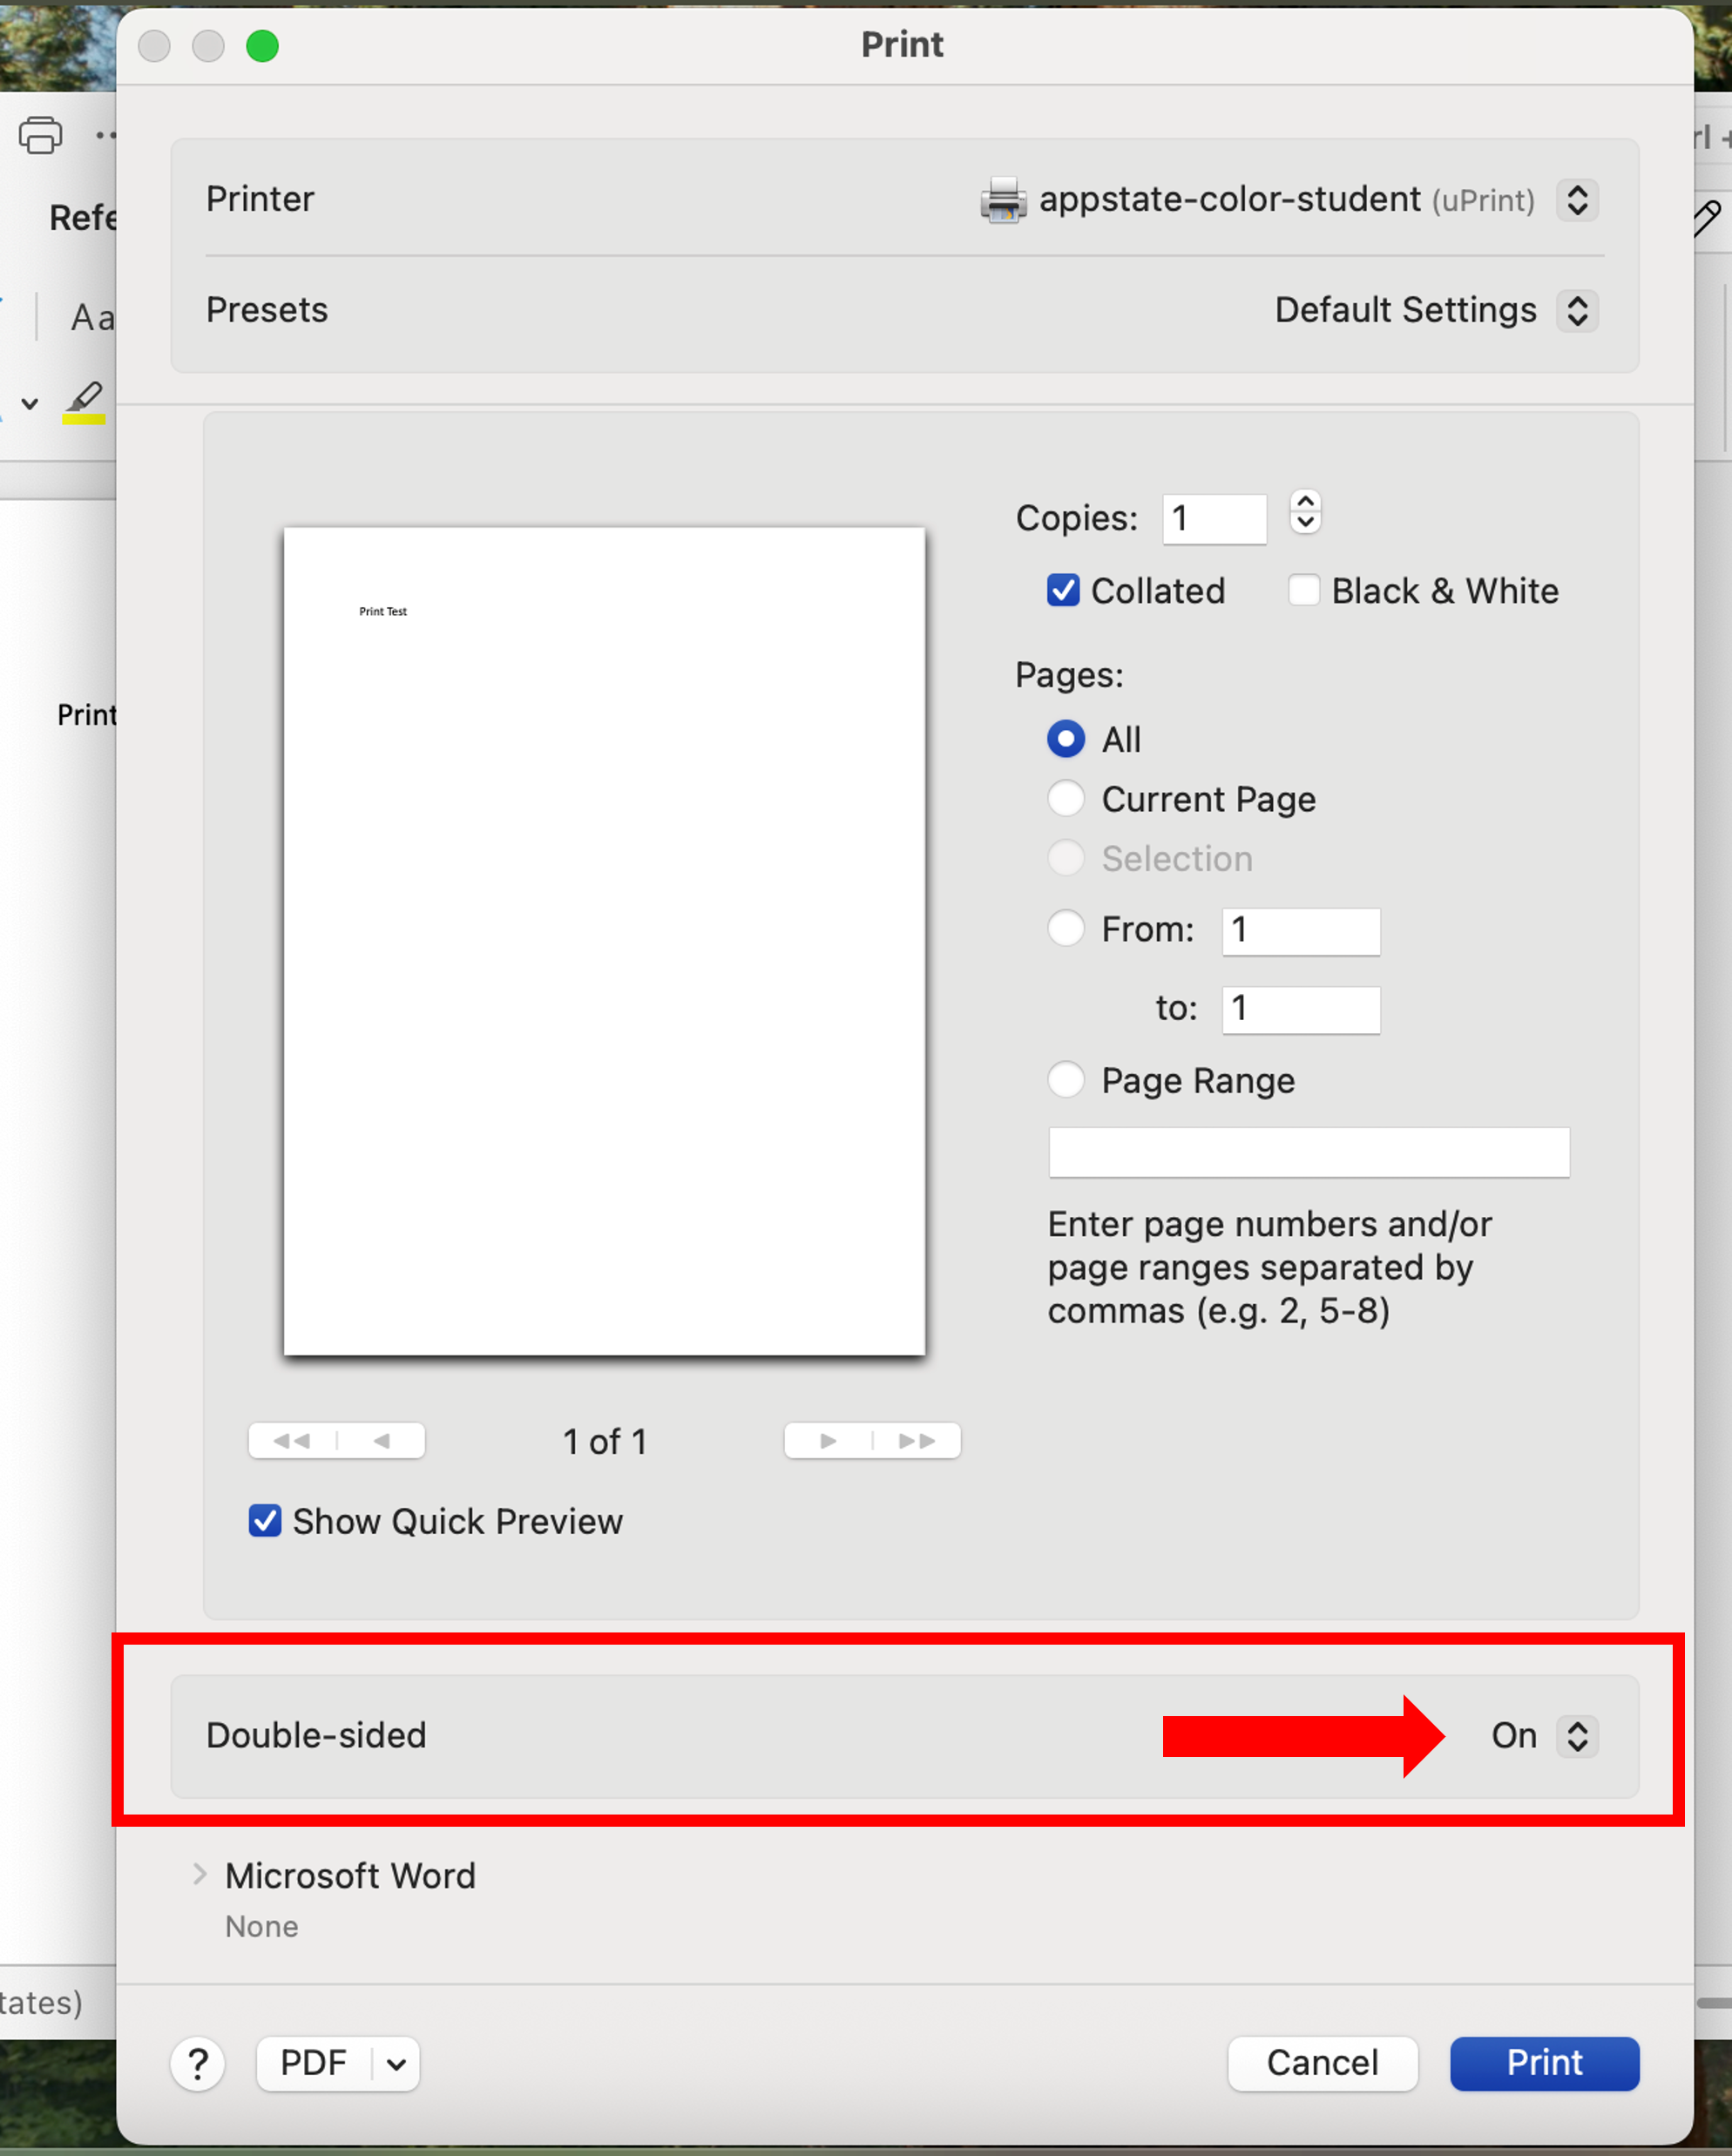The width and height of the screenshot is (1732, 2156).
Task: Click the print icon in background toolbar
Action: coord(40,136)
